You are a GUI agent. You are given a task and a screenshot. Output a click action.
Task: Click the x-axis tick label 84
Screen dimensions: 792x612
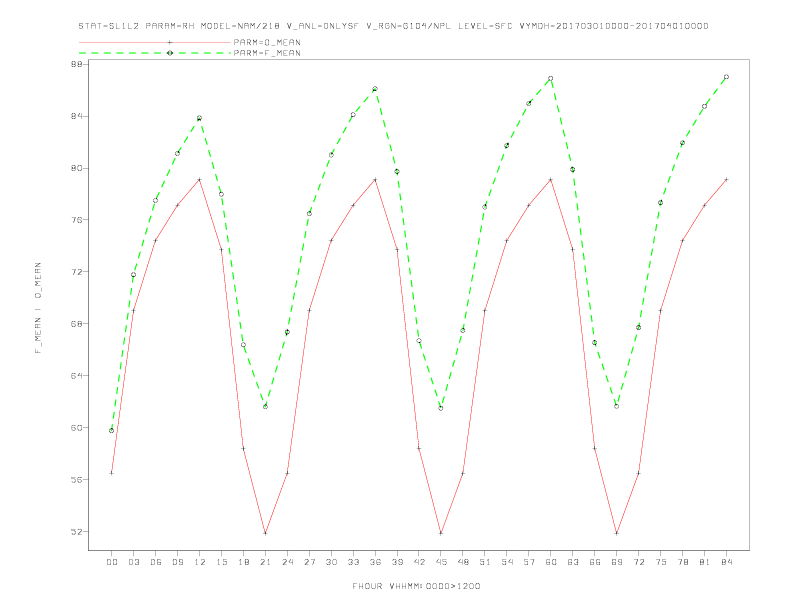pyautogui.click(x=726, y=562)
